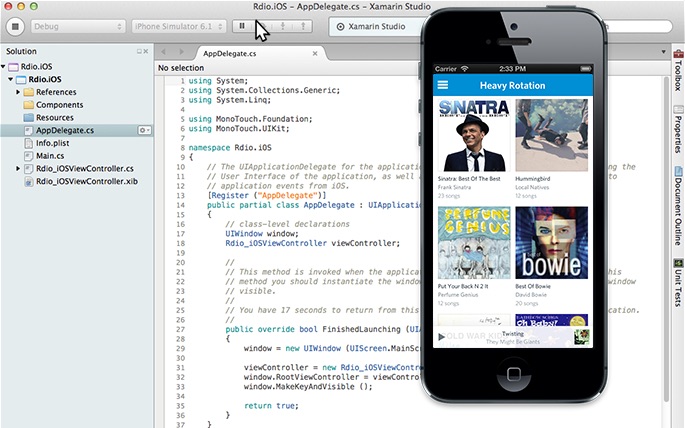
Task: Open the Document Outline side panel
Action: pyautogui.click(x=678, y=206)
